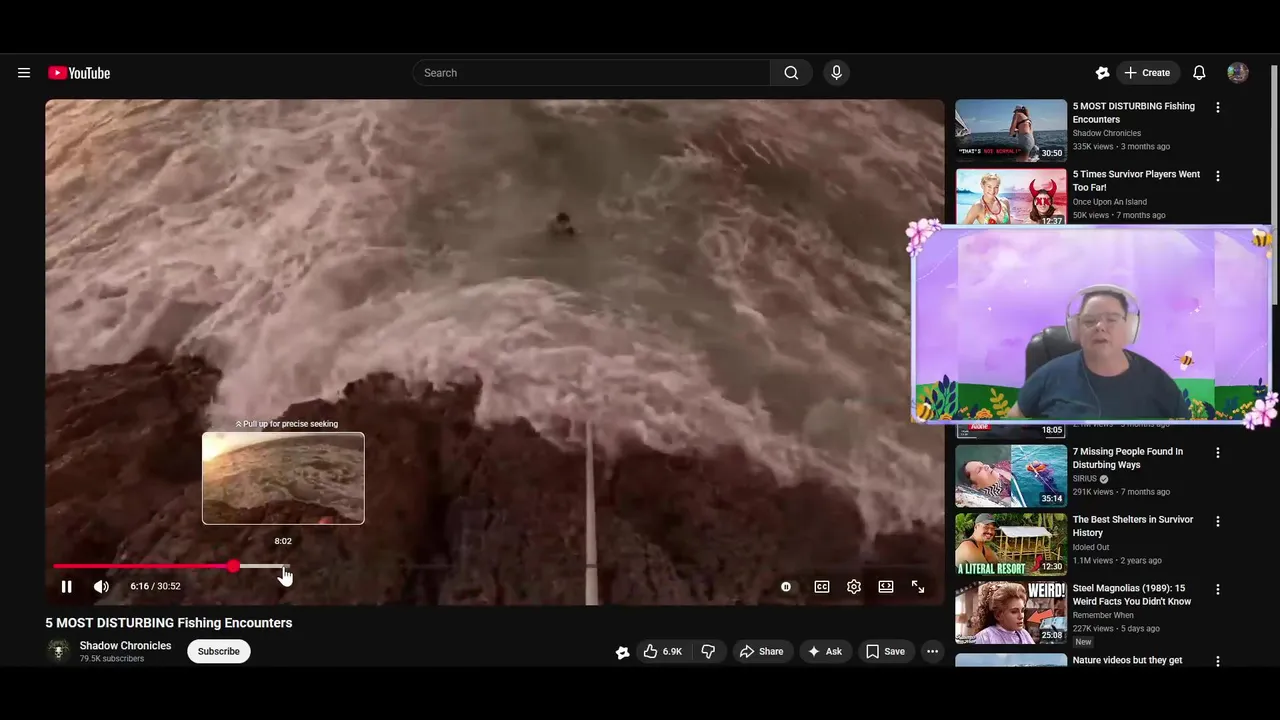Click Shadow Chronicles name under first sidebar video
Screen dimensions: 1280x720
[1107, 133]
